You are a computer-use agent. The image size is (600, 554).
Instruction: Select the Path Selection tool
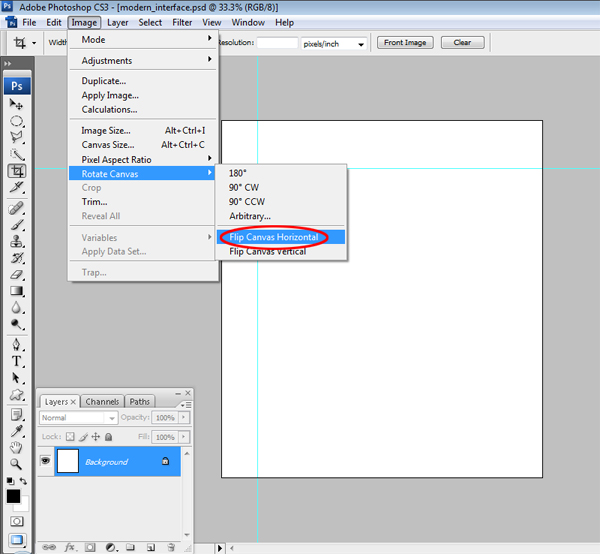coord(16,378)
